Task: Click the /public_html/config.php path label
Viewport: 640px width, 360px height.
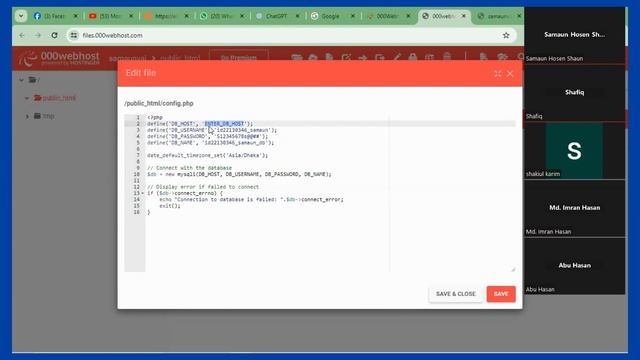Action: point(159,103)
